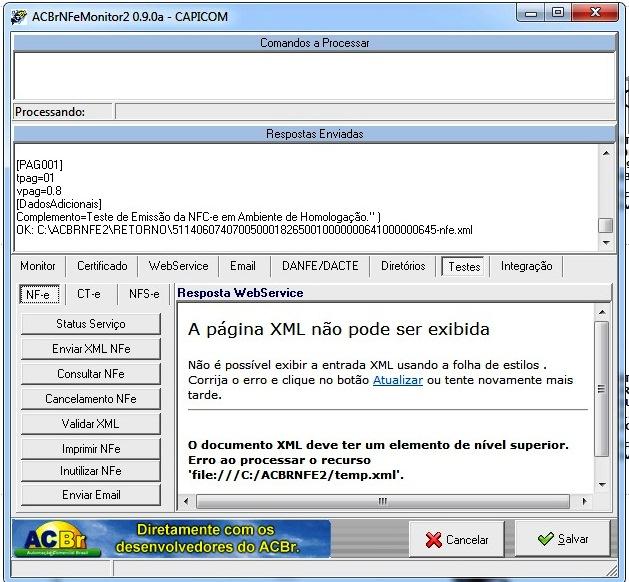Click the Resposta WebService vertical scrollbar thumb

point(602,389)
